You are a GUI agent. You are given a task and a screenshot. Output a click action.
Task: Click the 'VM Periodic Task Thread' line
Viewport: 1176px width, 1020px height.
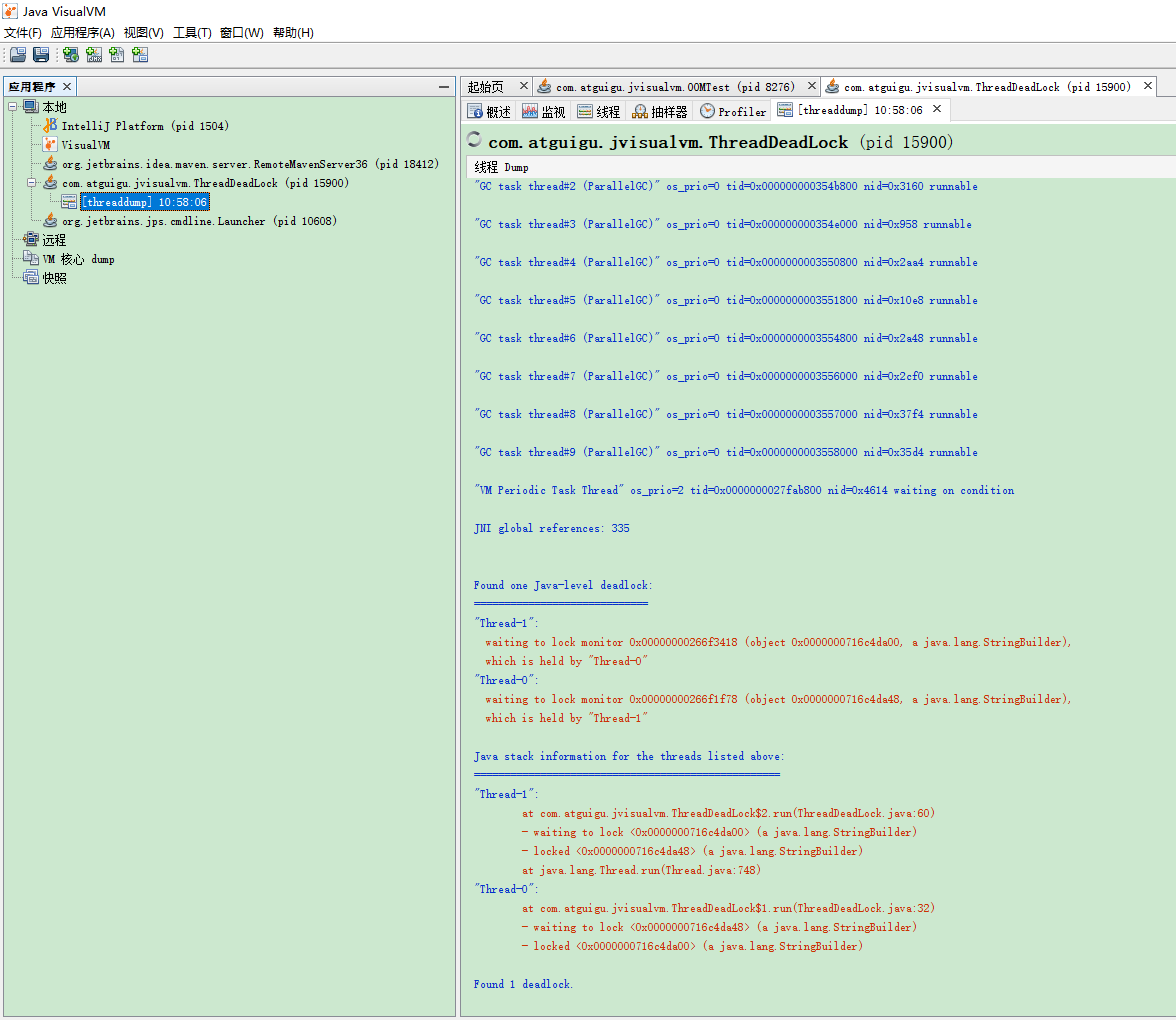[x=744, y=490]
